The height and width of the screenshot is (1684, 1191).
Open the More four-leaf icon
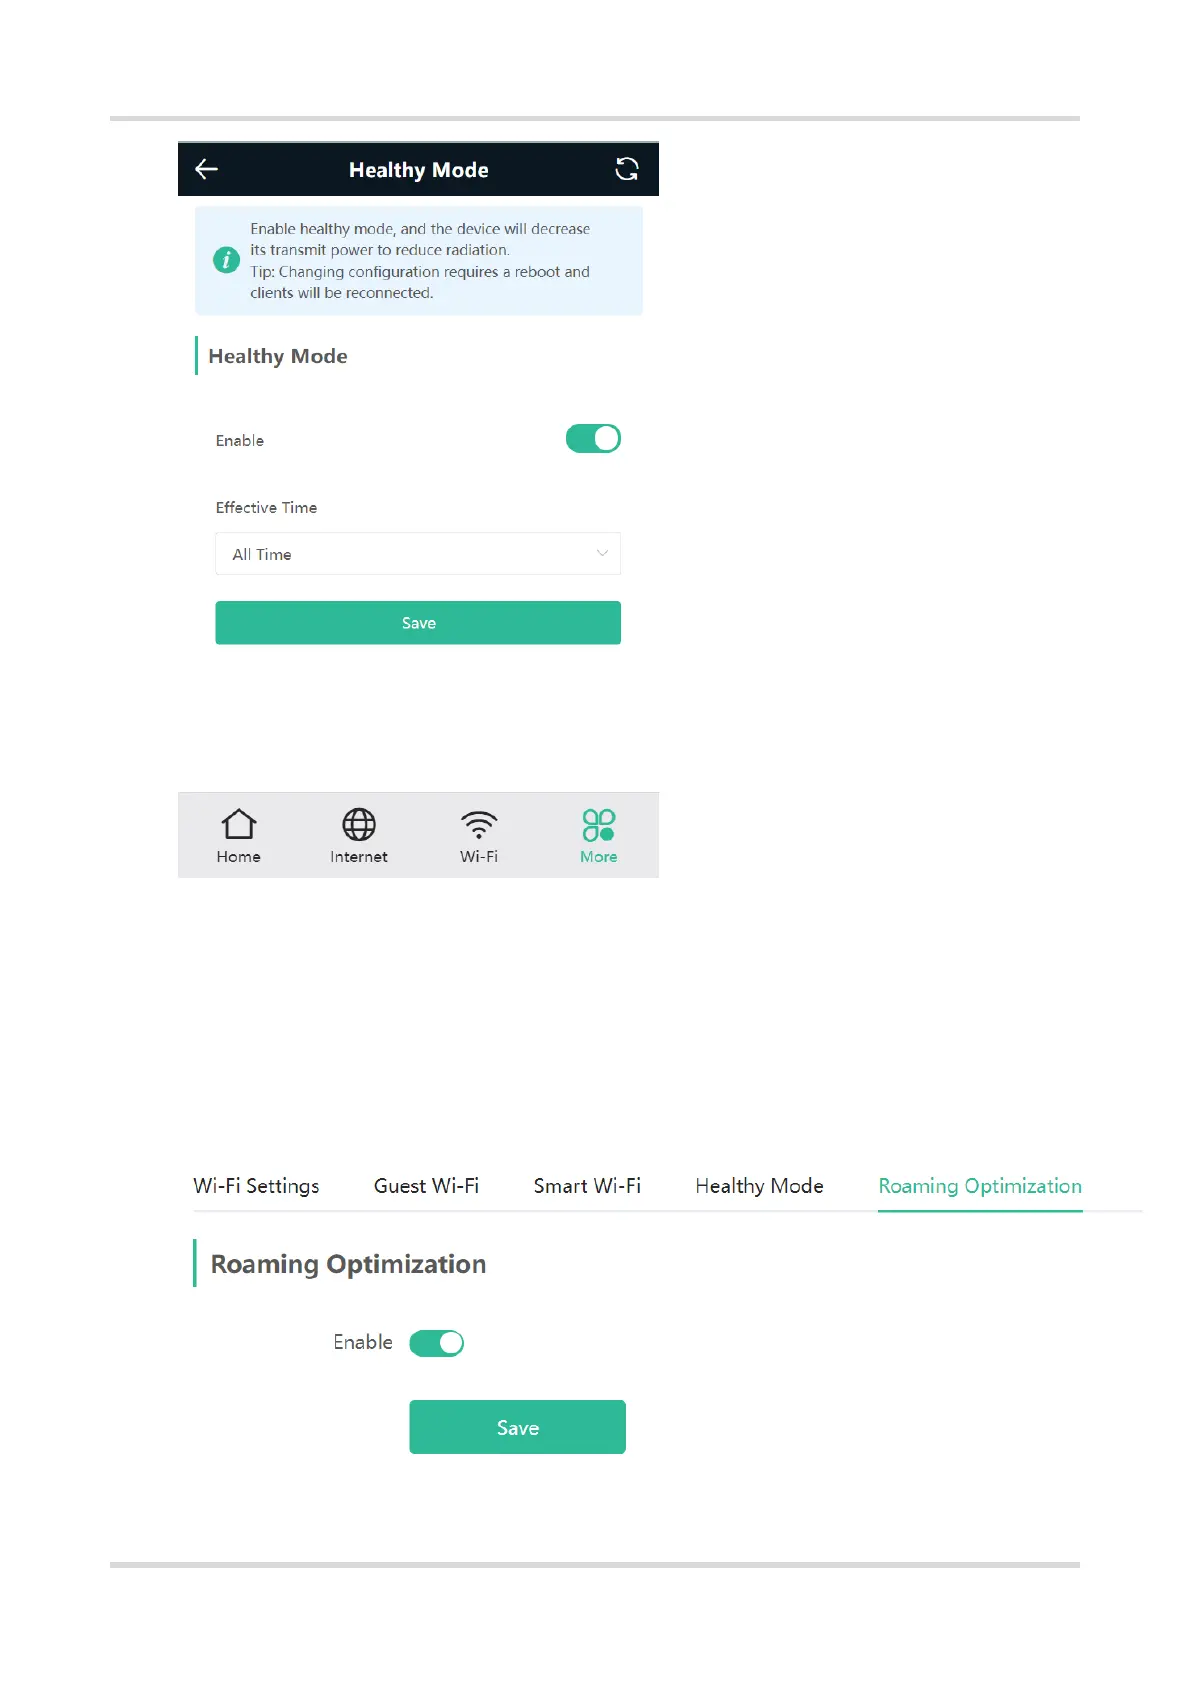pyautogui.click(x=599, y=824)
